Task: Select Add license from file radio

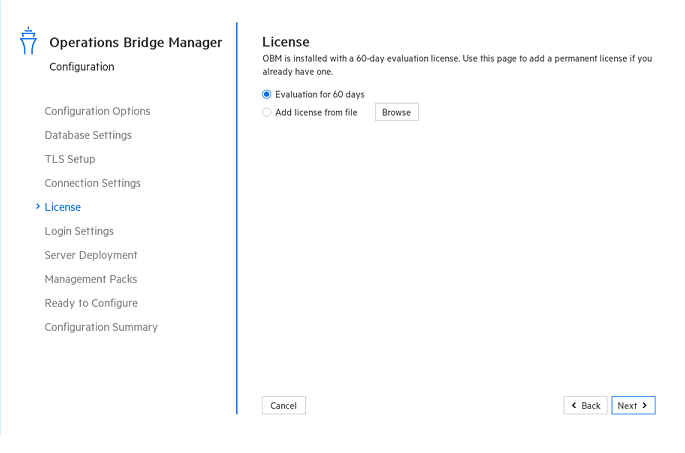Action: point(266,112)
